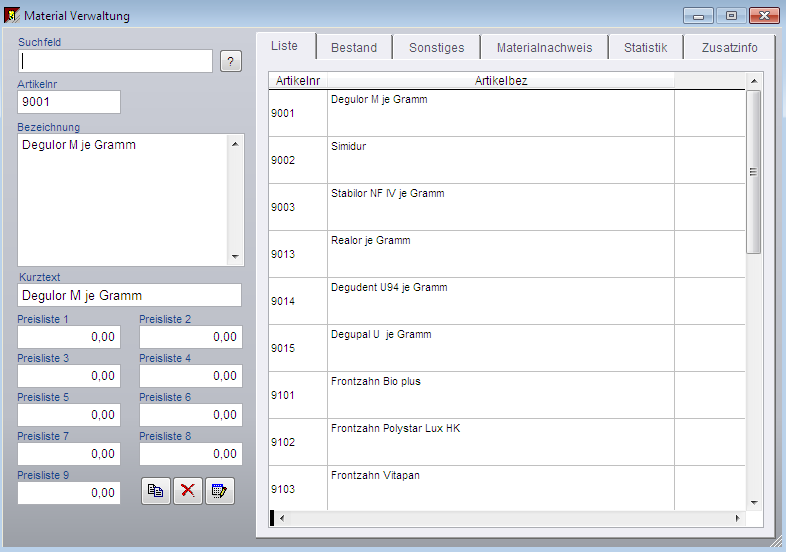Click the list's vertical scroll up arrow
This screenshot has width=786, height=552.
click(x=753, y=81)
